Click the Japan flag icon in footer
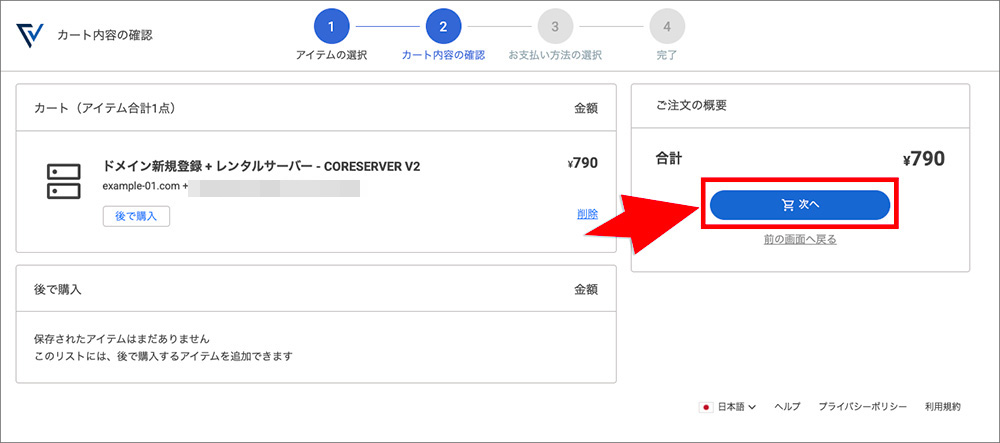Image resolution: width=1000 pixels, height=443 pixels. point(706,407)
